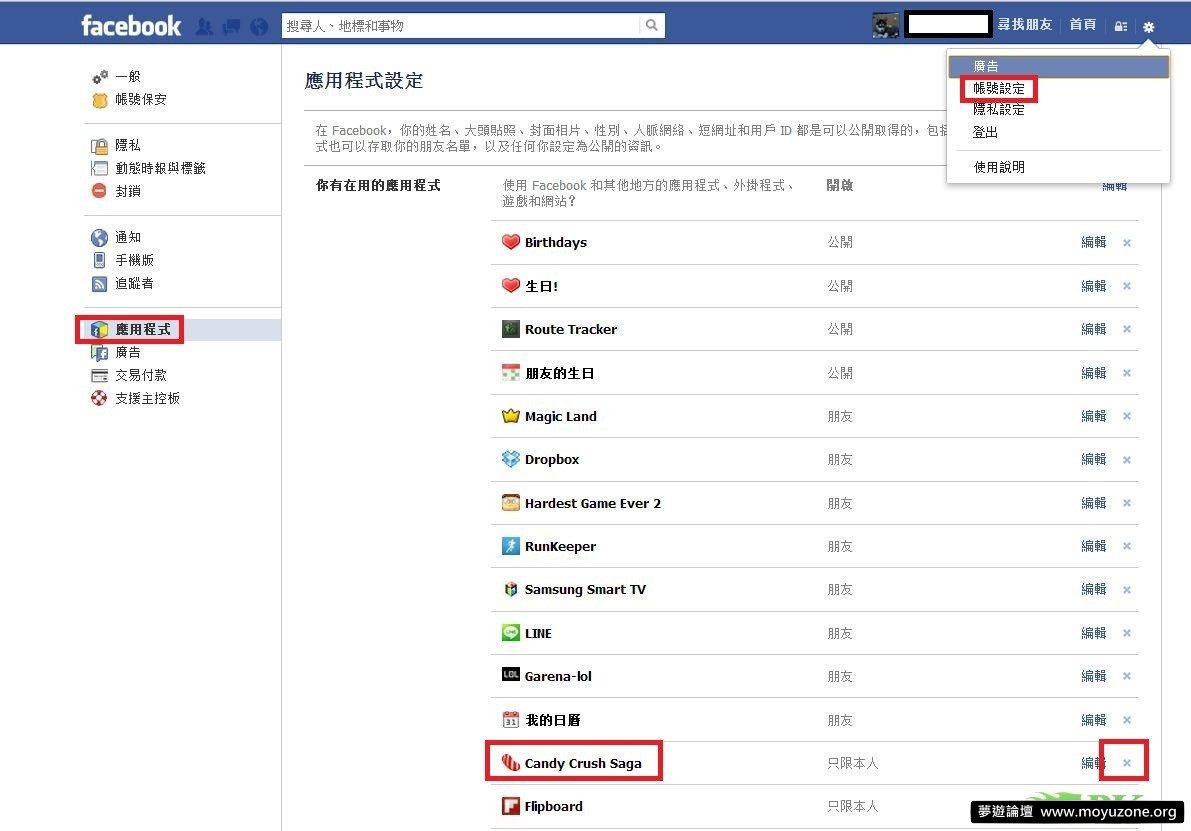Click the Samsung Smart TV icon
The width and height of the screenshot is (1191, 831).
pyautogui.click(x=510, y=589)
